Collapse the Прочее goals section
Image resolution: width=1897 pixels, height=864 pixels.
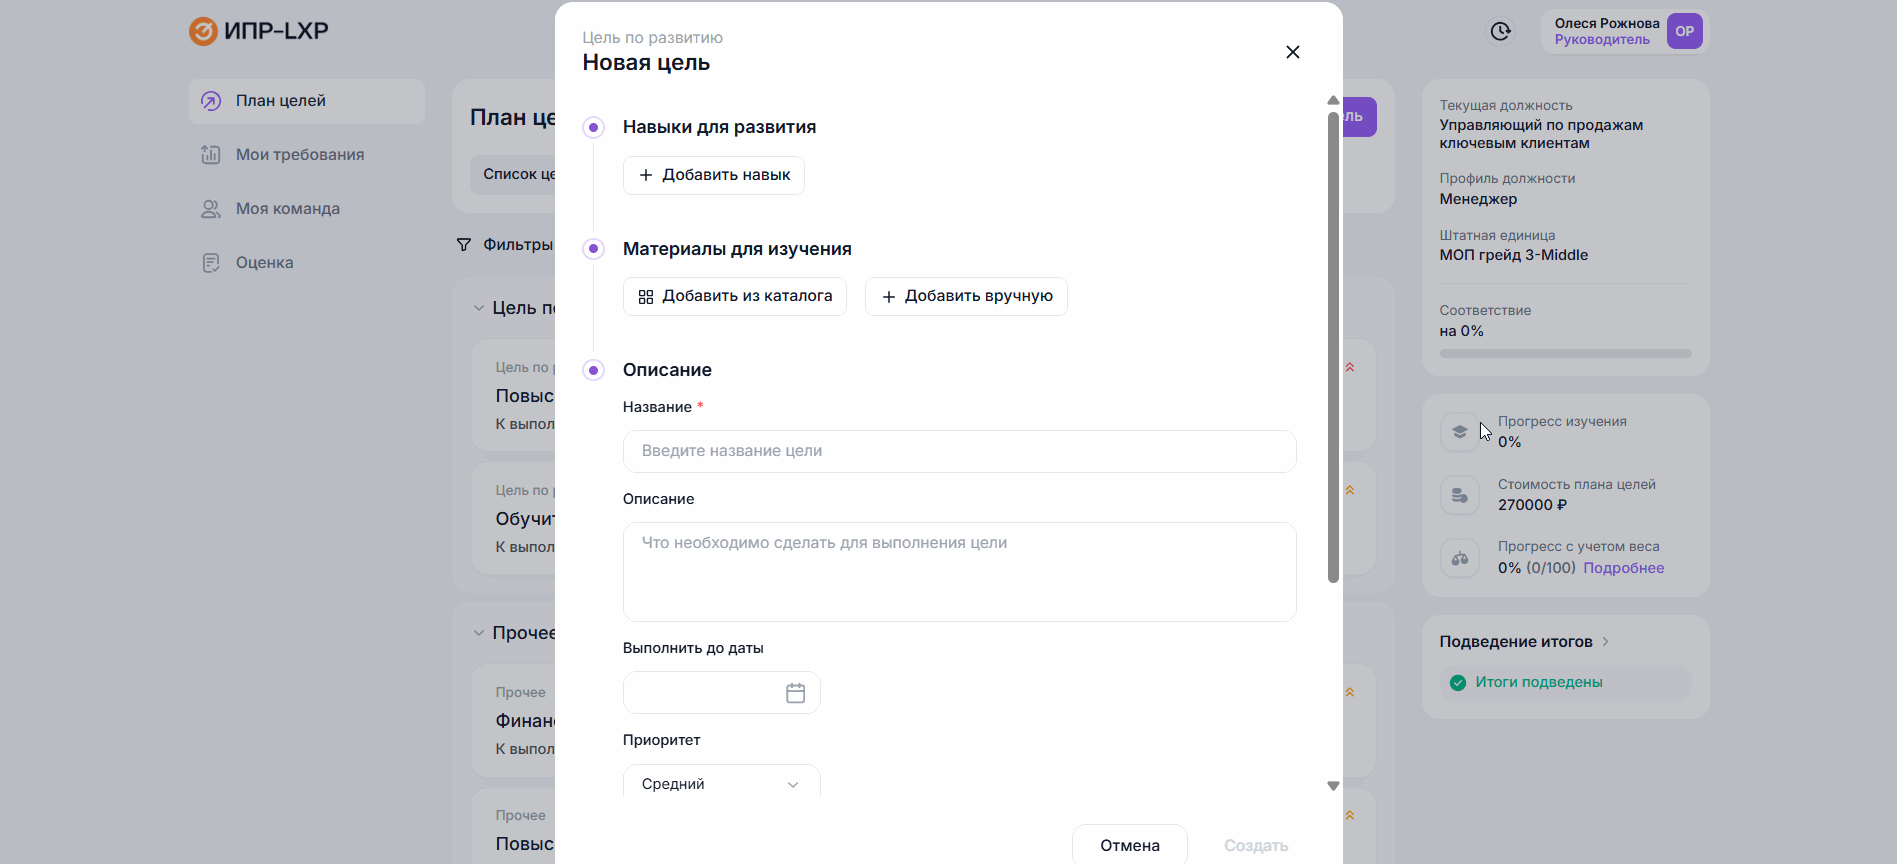click(x=479, y=633)
